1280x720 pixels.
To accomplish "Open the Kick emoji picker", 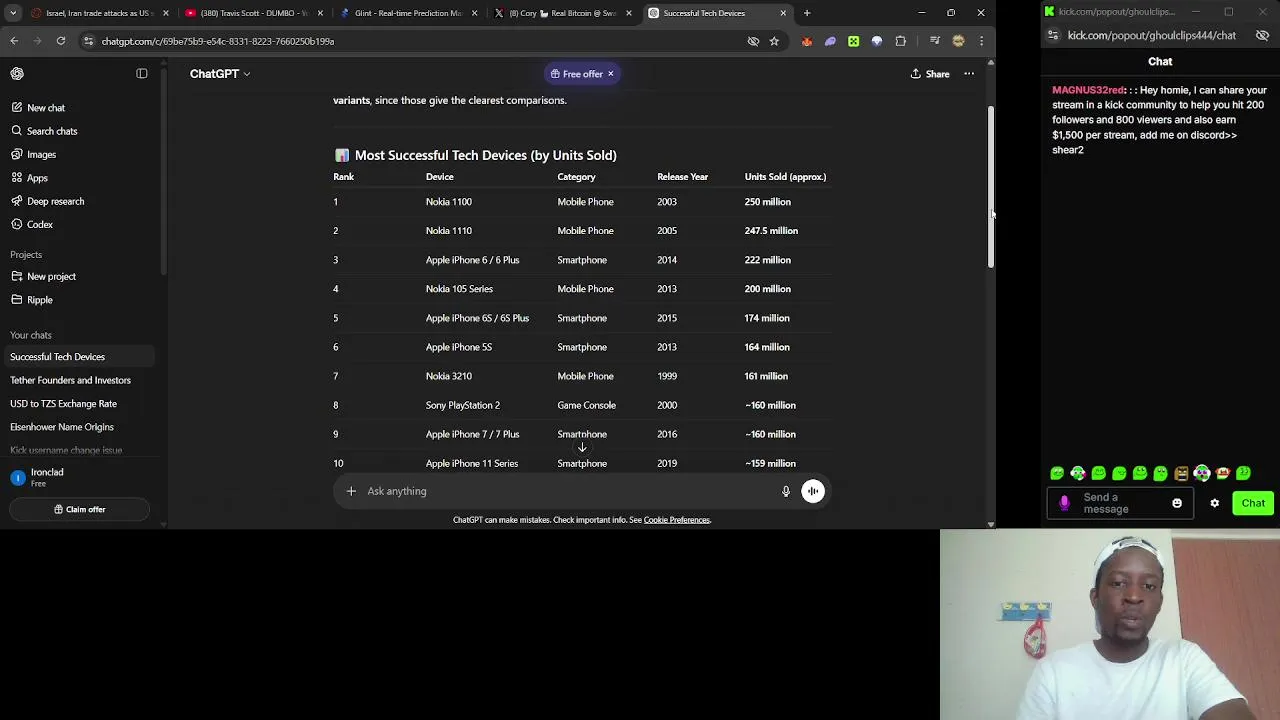I will [1177, 503].
